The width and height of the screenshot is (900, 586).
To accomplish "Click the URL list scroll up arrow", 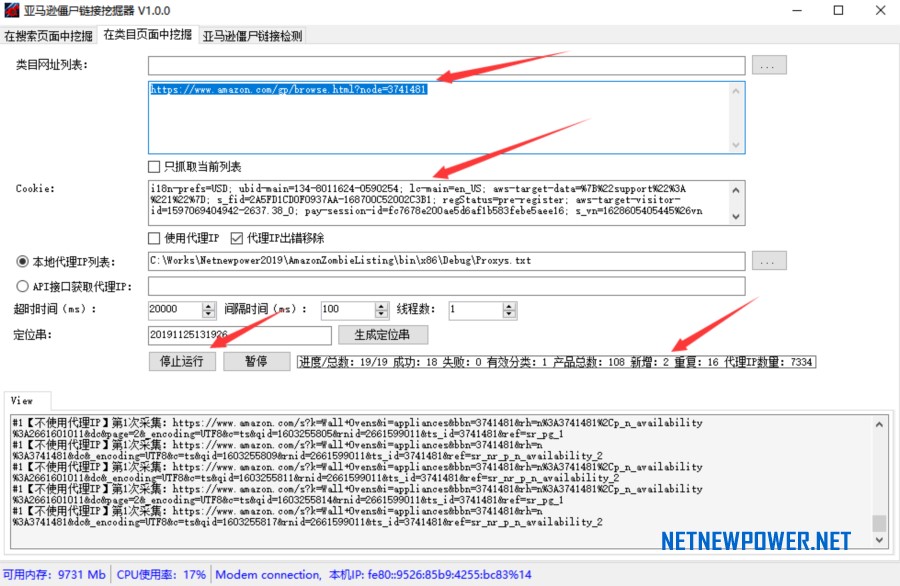I will (x=736, y=91).
